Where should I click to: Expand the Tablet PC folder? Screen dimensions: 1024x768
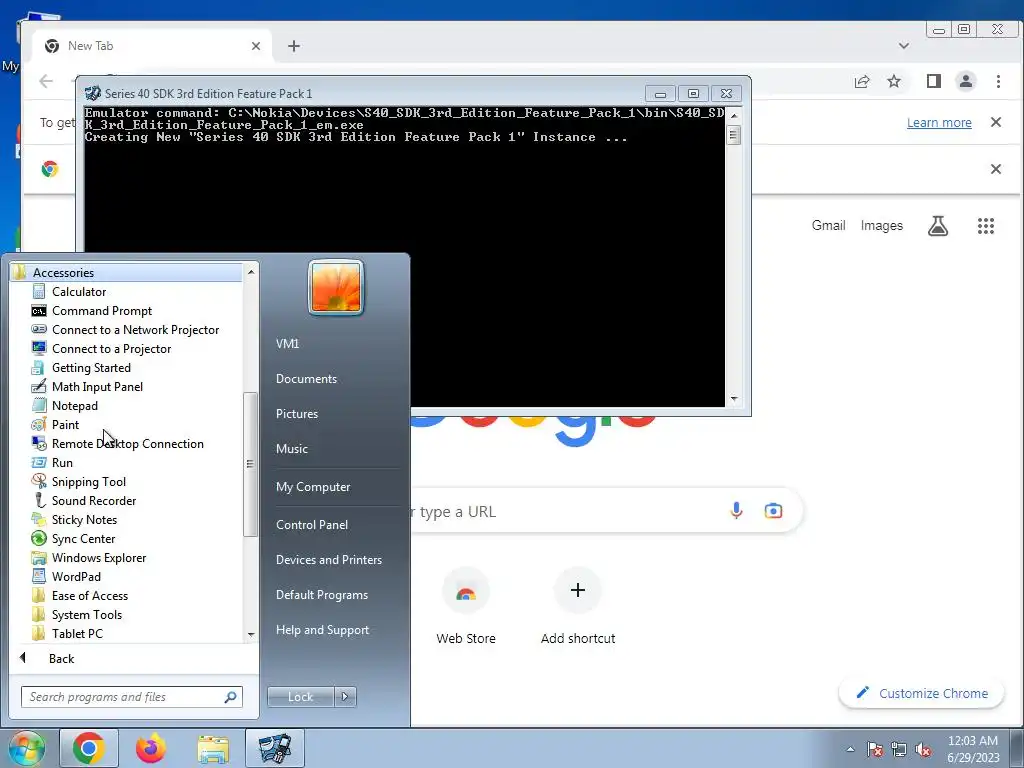(x=77, y=633)
